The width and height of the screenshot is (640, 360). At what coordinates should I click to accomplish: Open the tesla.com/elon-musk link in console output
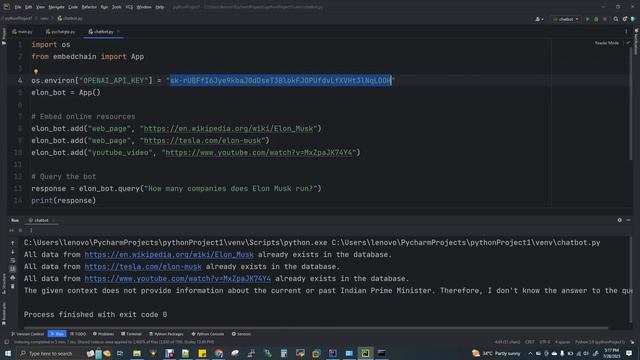143,267
